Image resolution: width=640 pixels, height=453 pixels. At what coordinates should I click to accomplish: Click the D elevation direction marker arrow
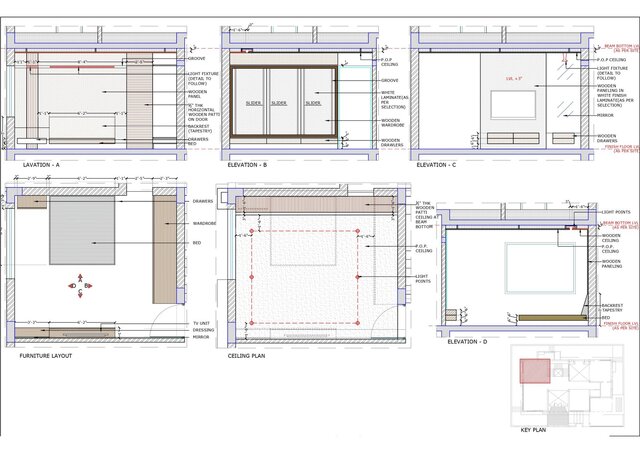(x=72, y=286)
